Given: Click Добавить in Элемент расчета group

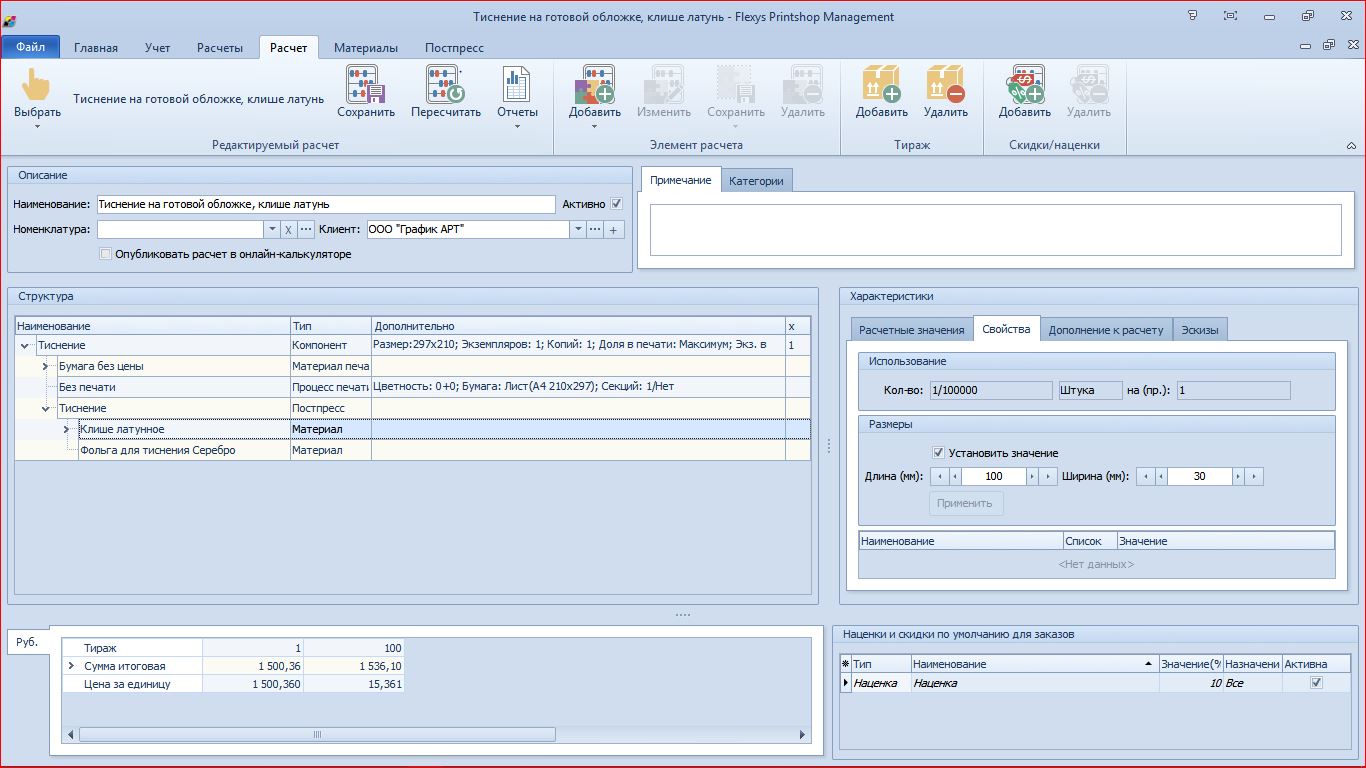Looking at the screenshot, I should (x=595, y=86).
